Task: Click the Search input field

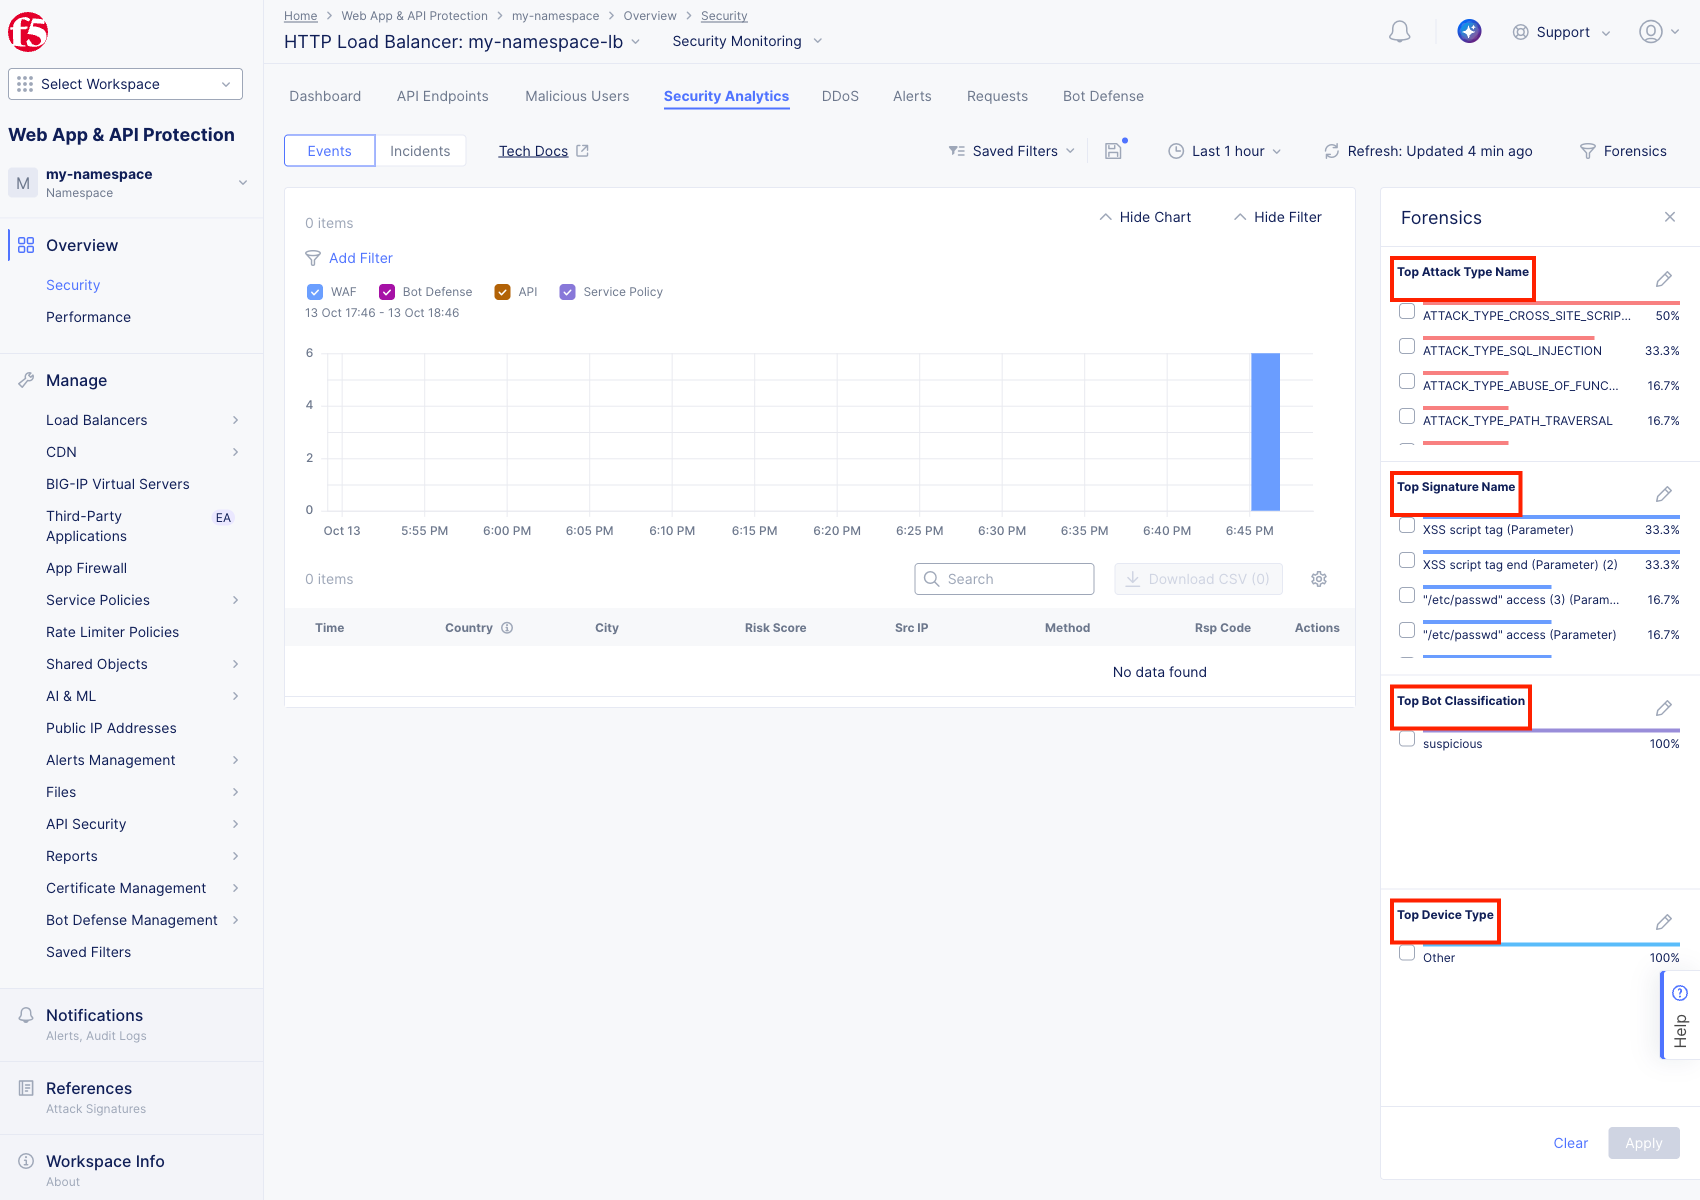Action: [x=1004, y=579]
